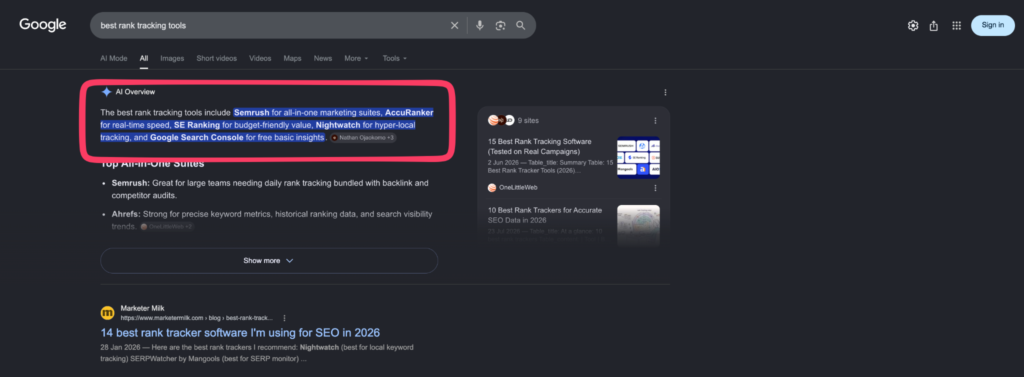Open 10 Best Rank Trackers link
1024x377 pixels.
544,216
